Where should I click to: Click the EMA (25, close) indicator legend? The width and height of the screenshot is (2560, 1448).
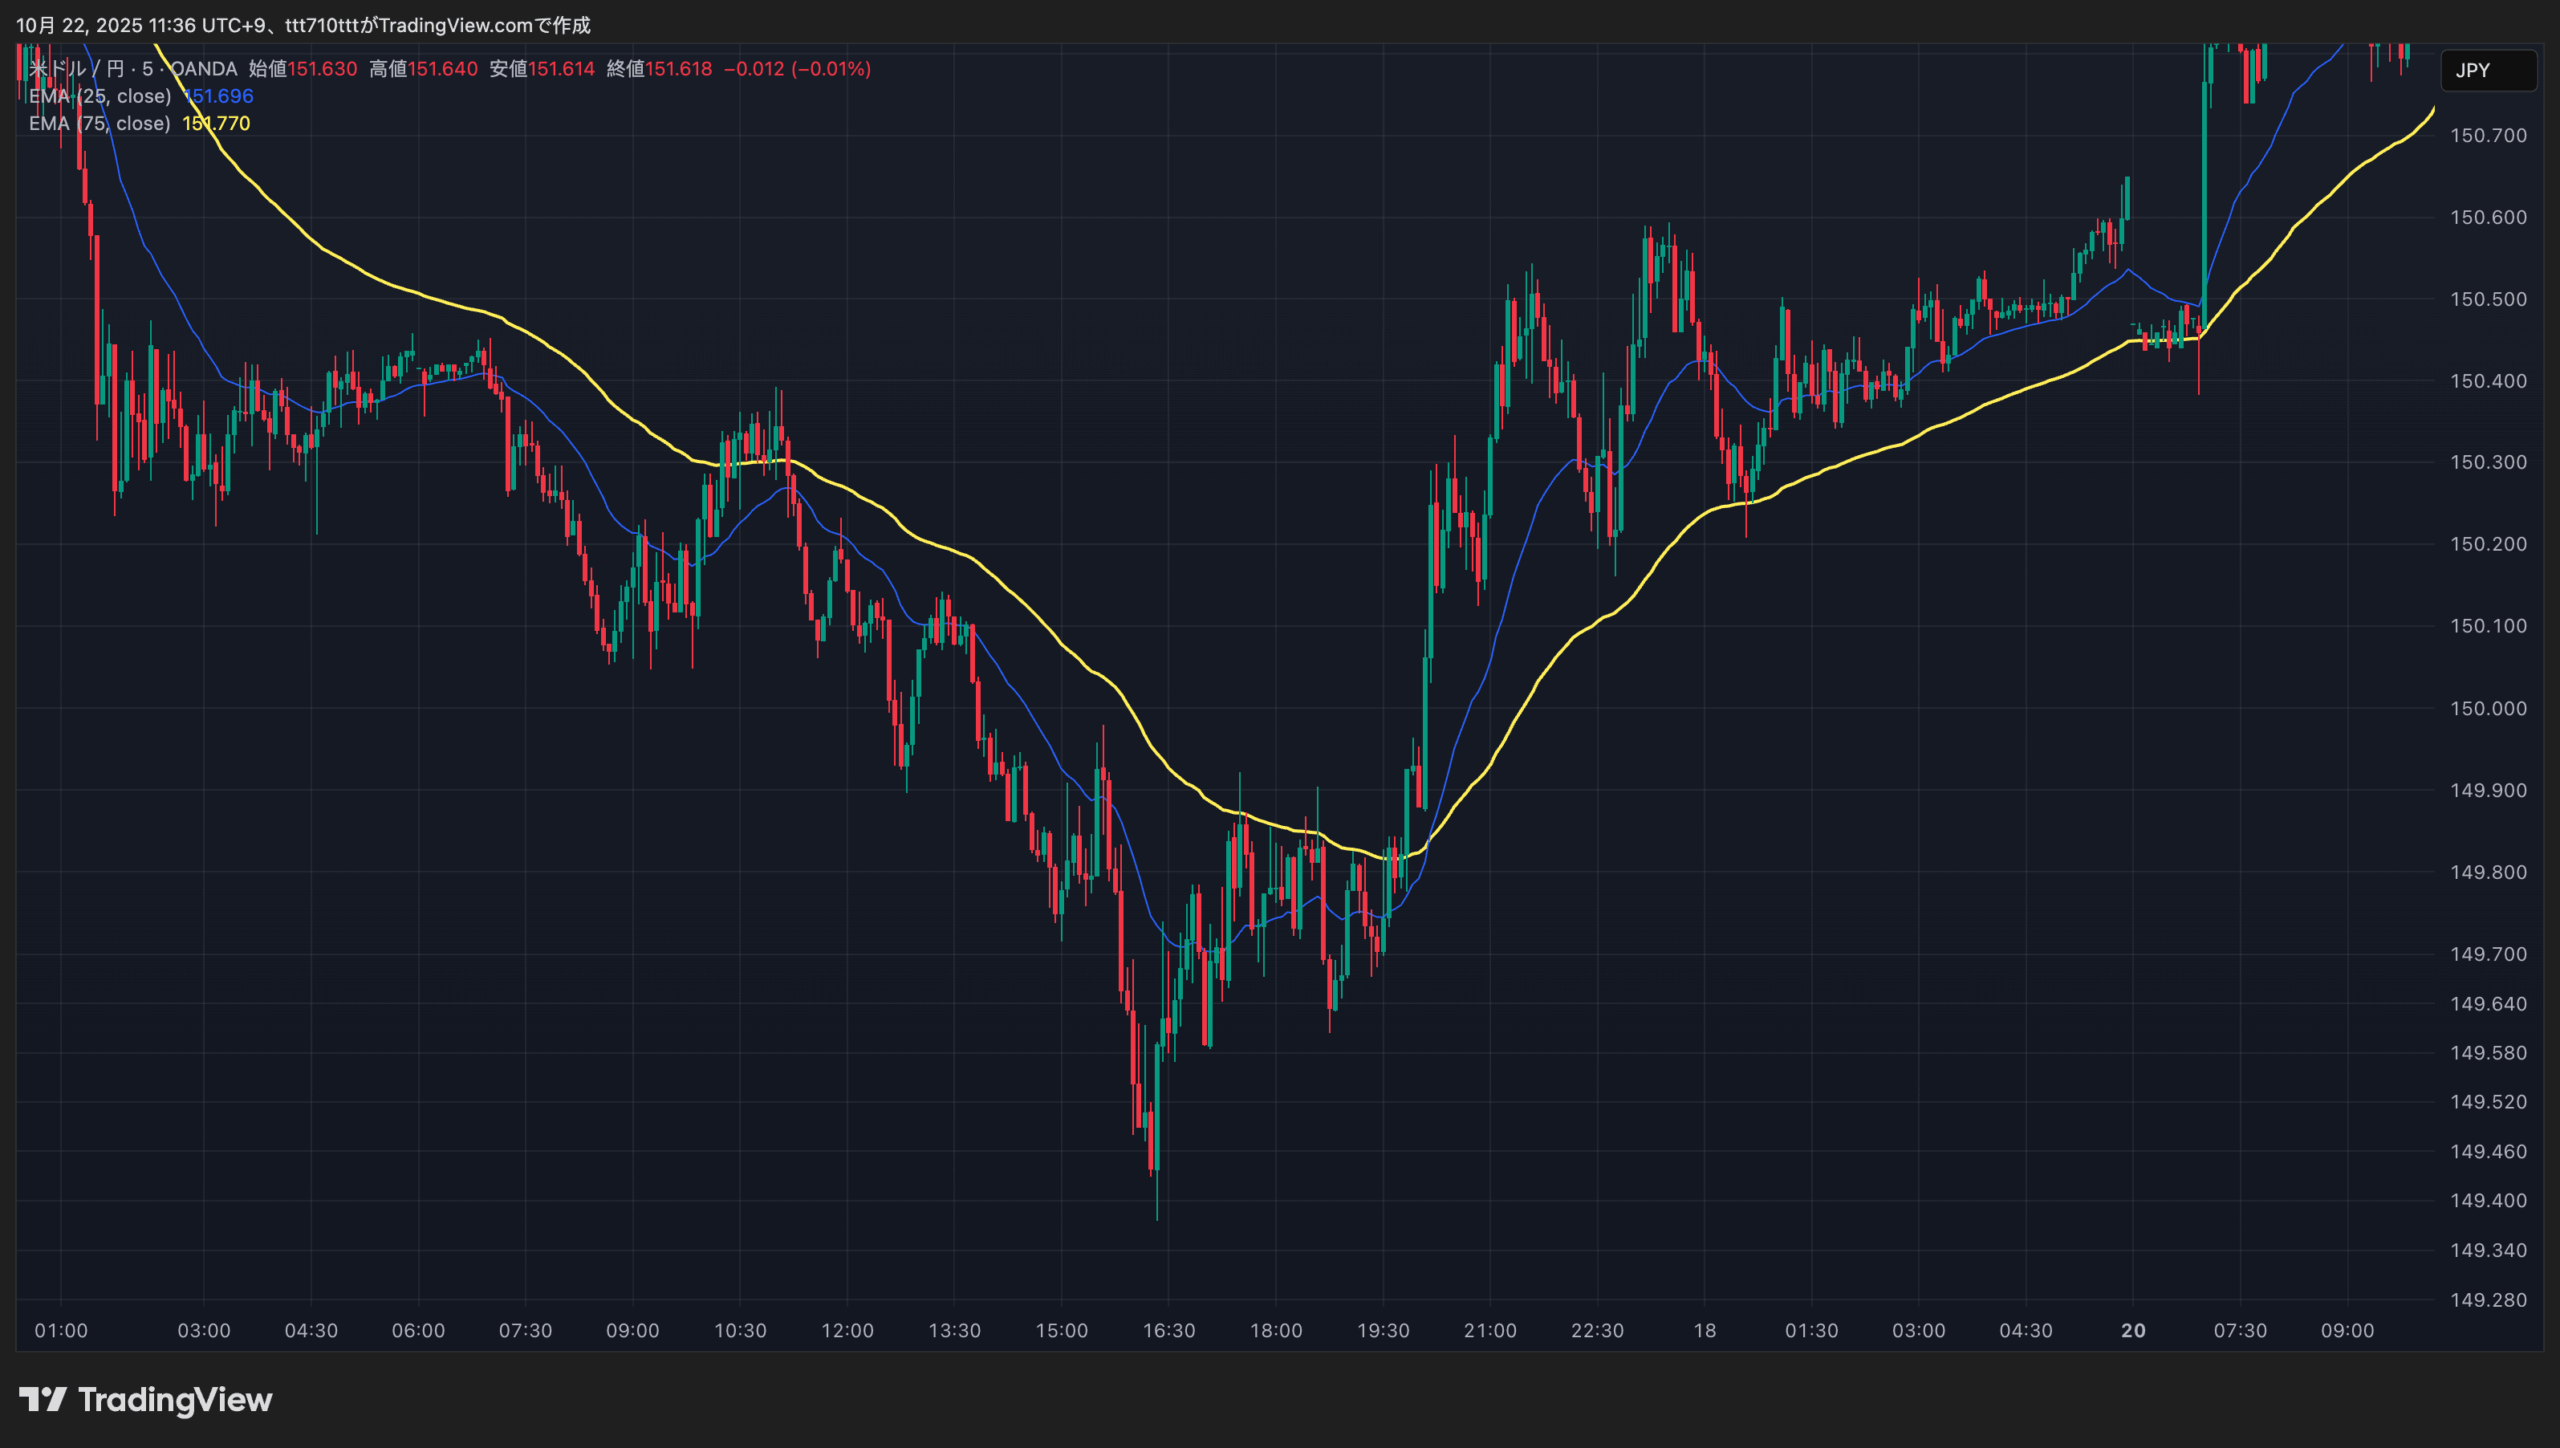100,96
